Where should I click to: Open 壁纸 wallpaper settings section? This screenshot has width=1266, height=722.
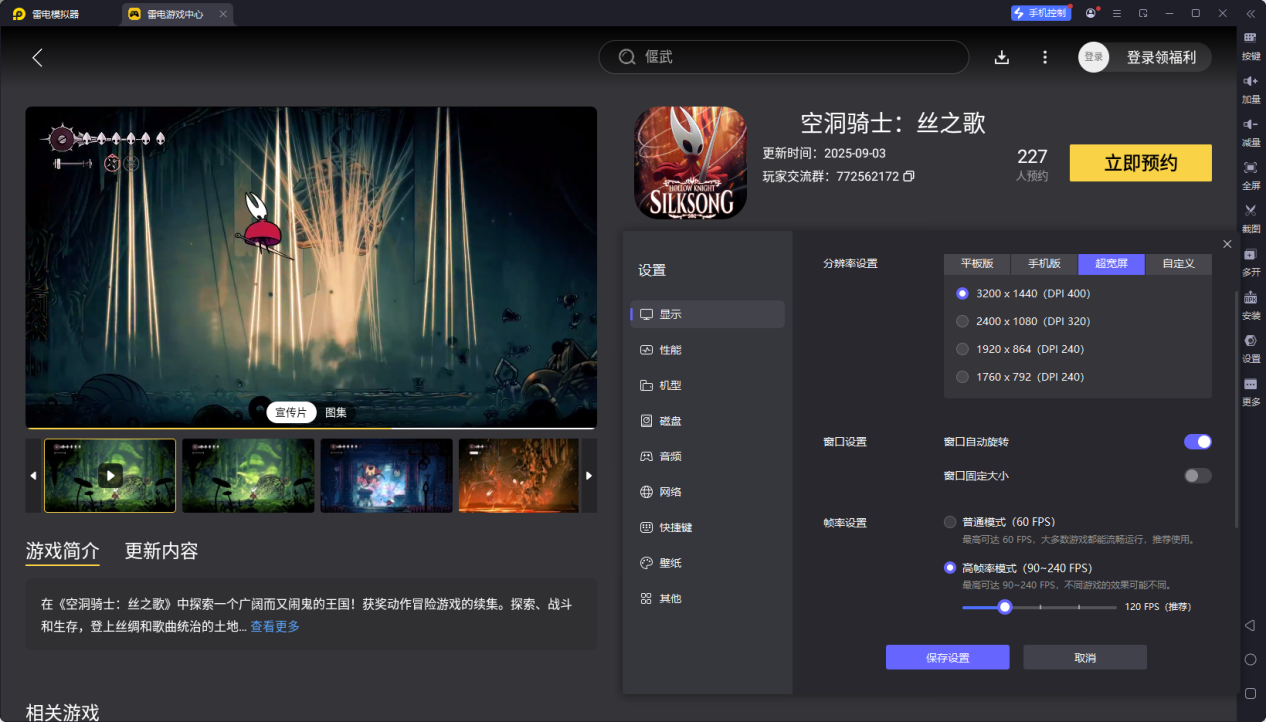pyautogui.click(x=707, y=563)
